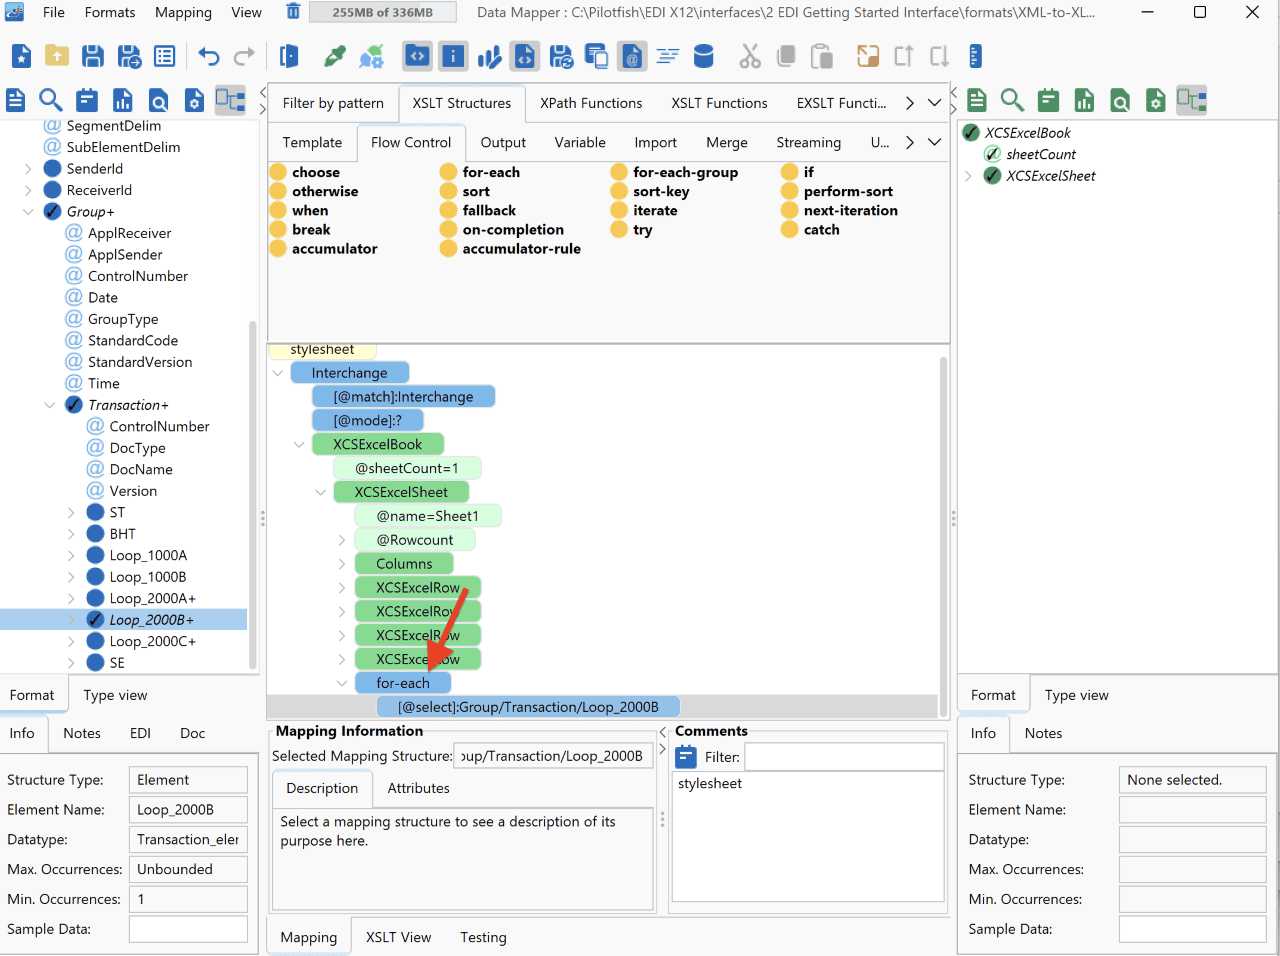Click the green calendar-note icon in the target panel
This screenshot has width=1280, height=956.
tap(1048, 100)
